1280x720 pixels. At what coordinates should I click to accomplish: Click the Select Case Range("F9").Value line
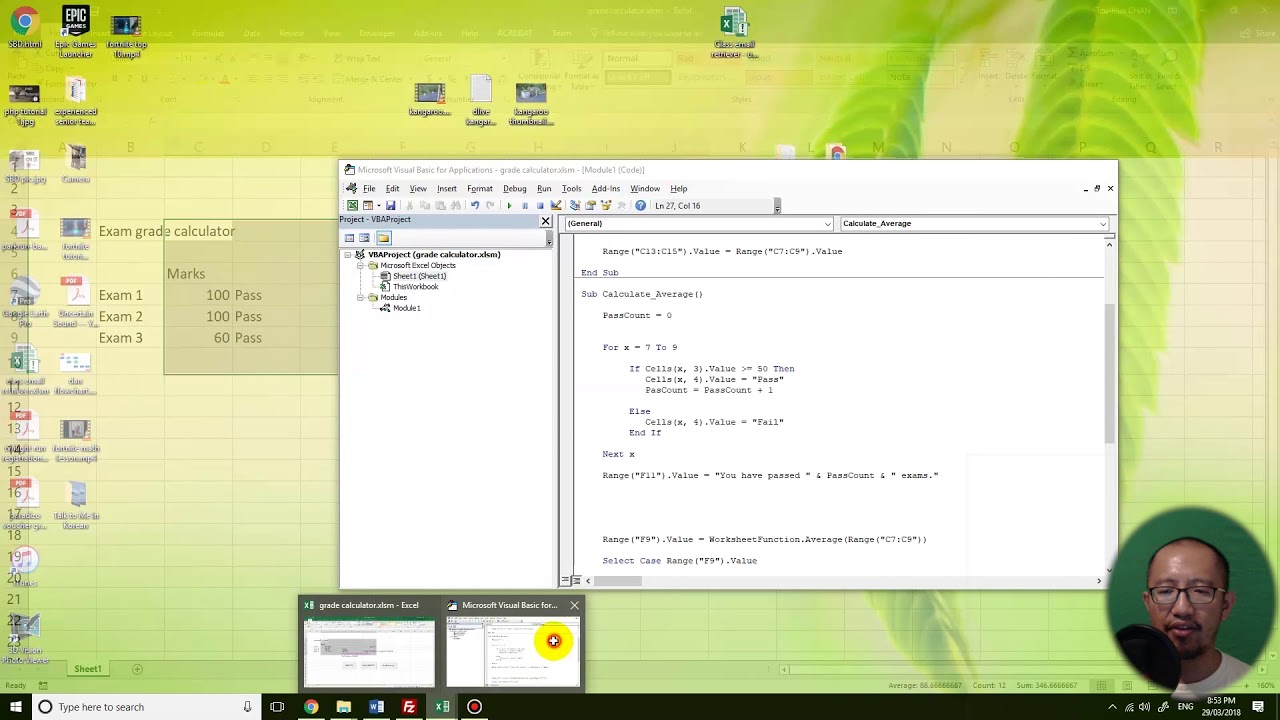tap(680, 561)
